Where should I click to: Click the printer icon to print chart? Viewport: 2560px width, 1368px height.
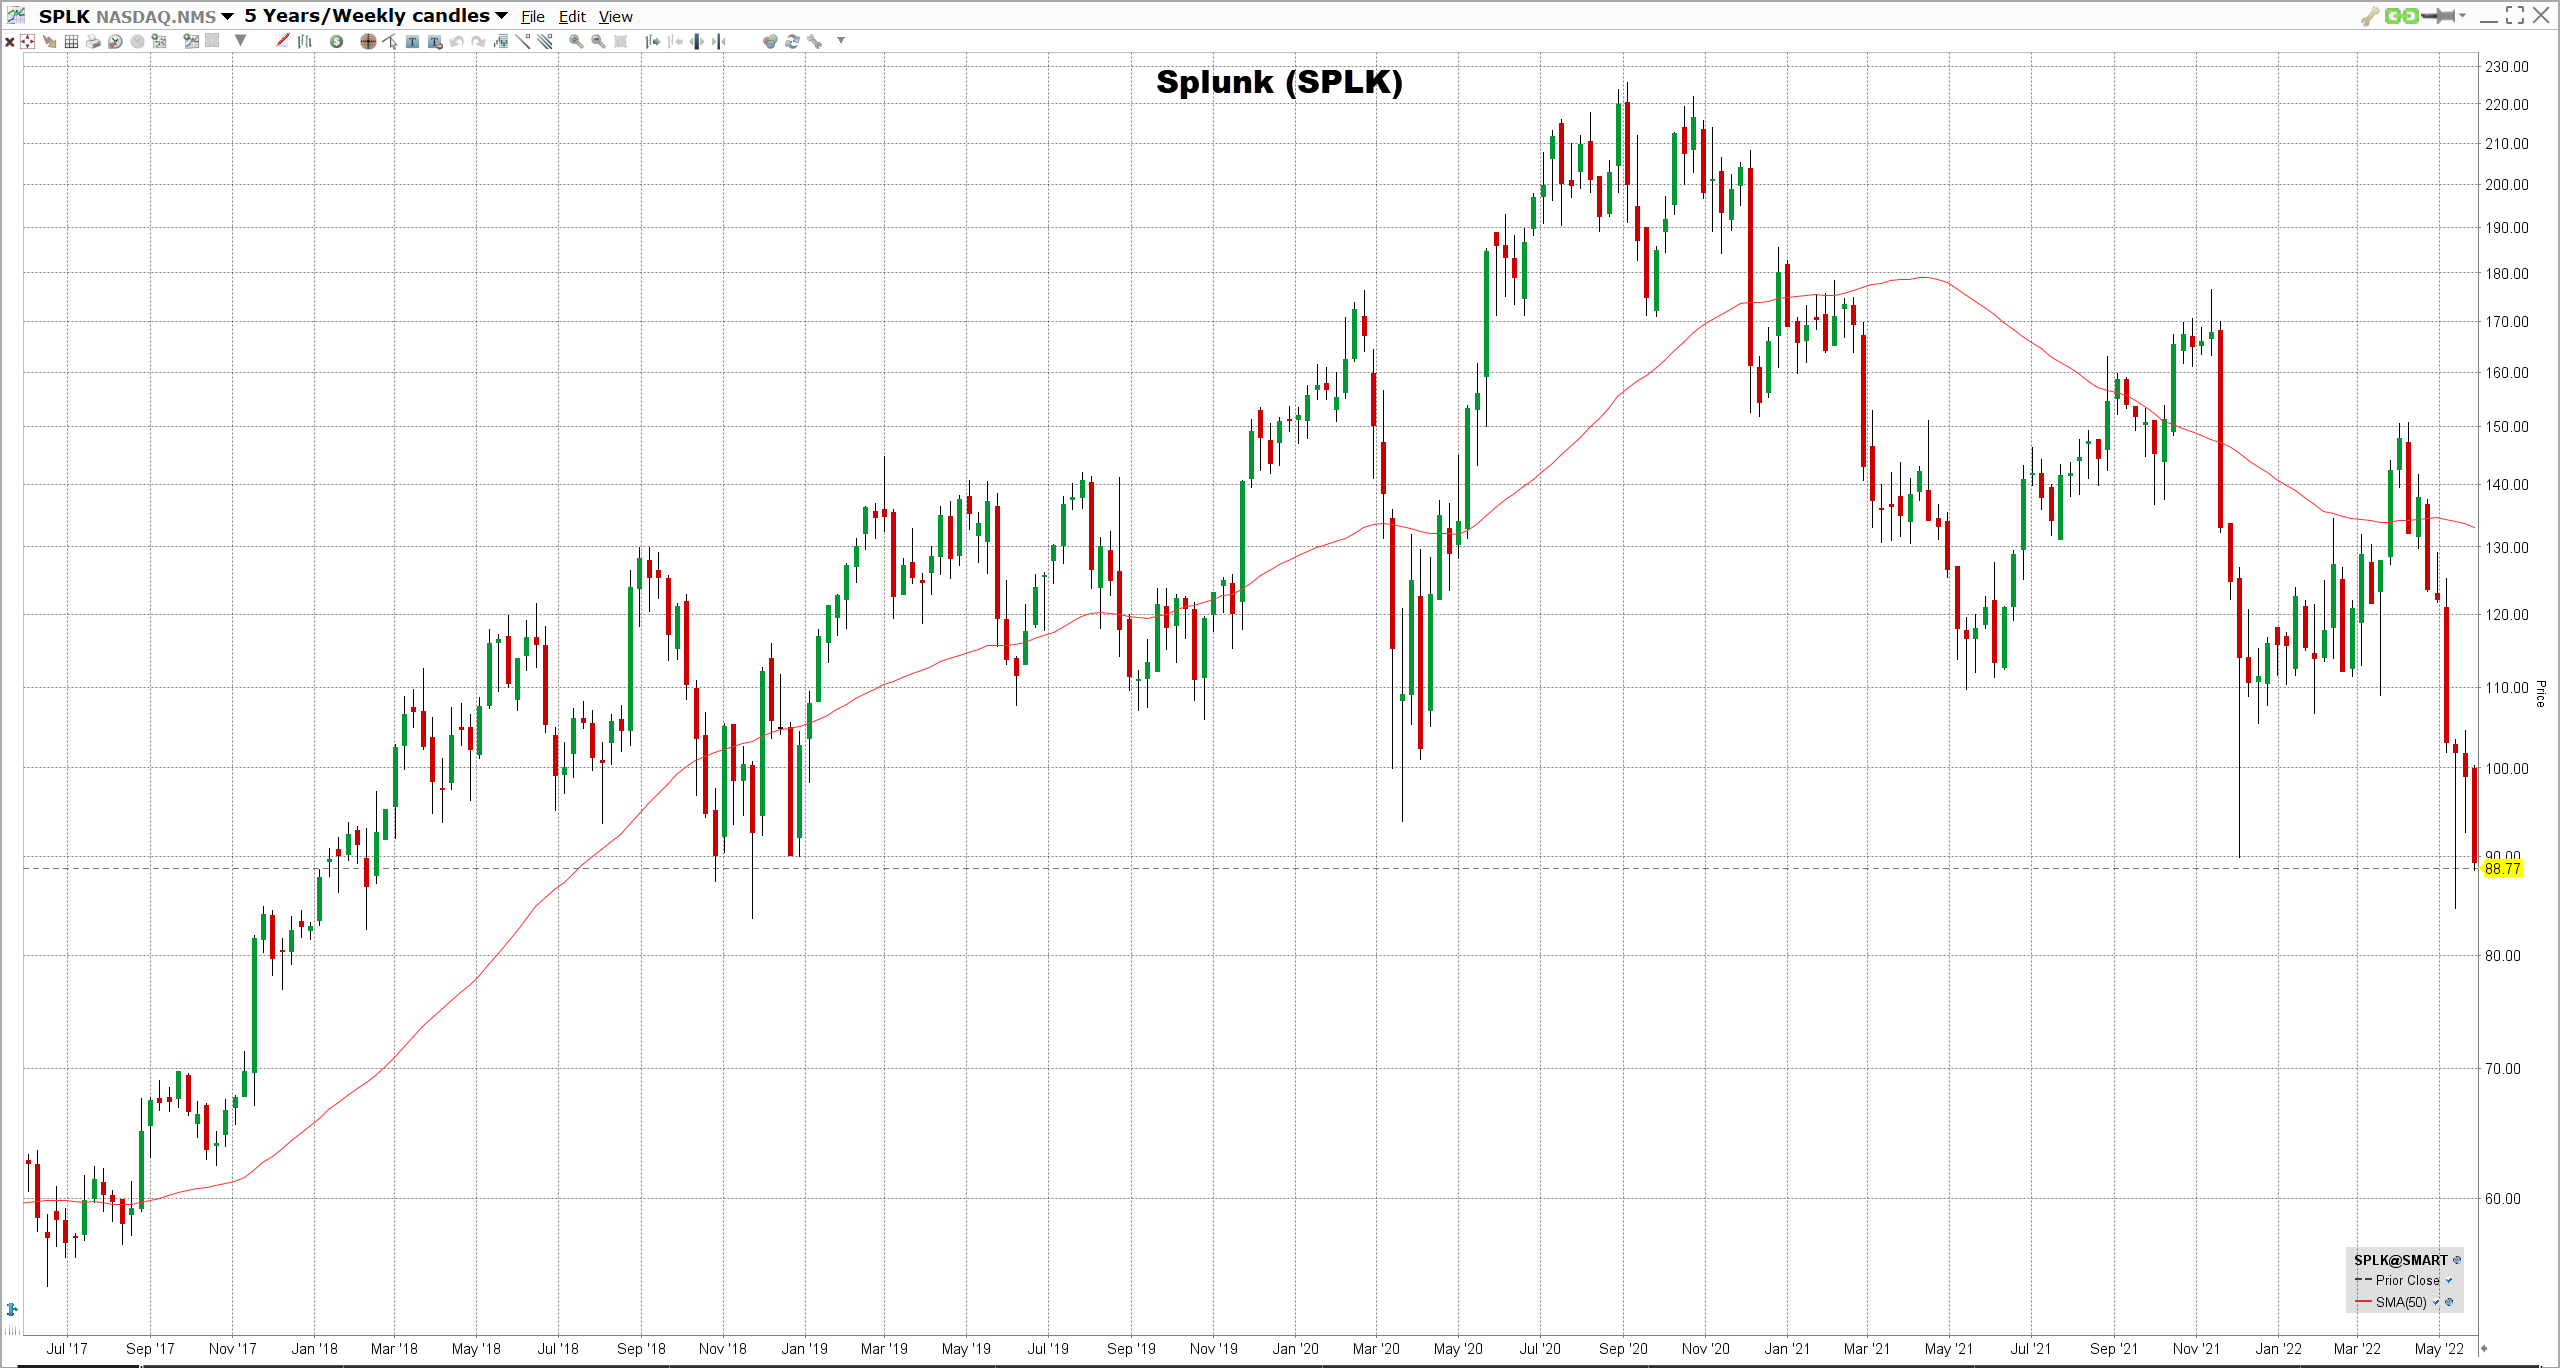pos(93,41)
